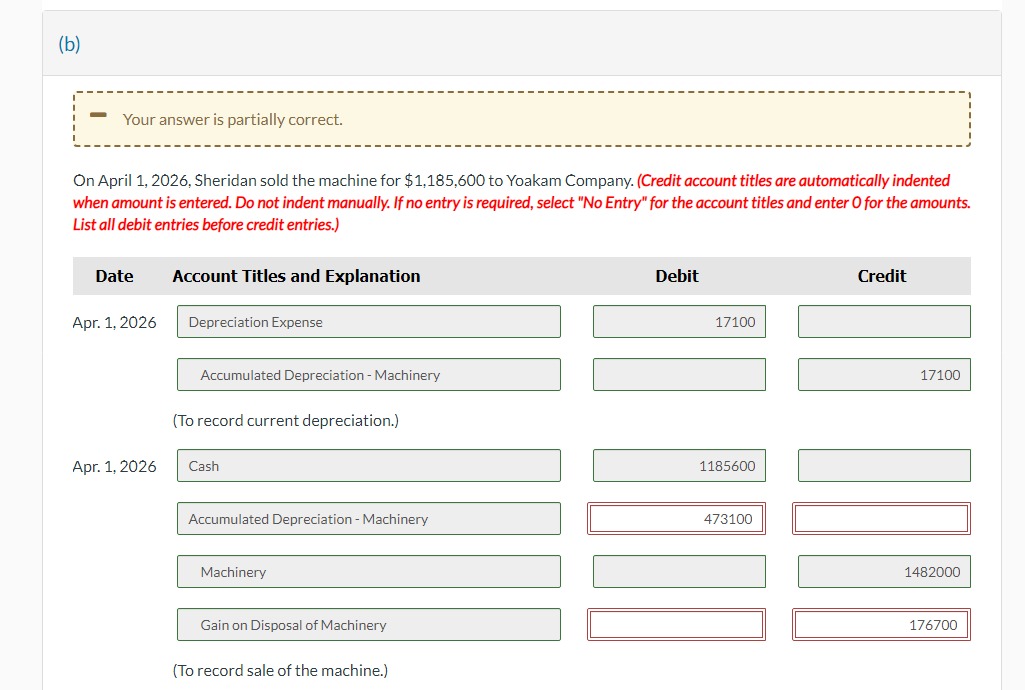
Task: Click the partially correct feedback banner
Action: tap(520, 118)
